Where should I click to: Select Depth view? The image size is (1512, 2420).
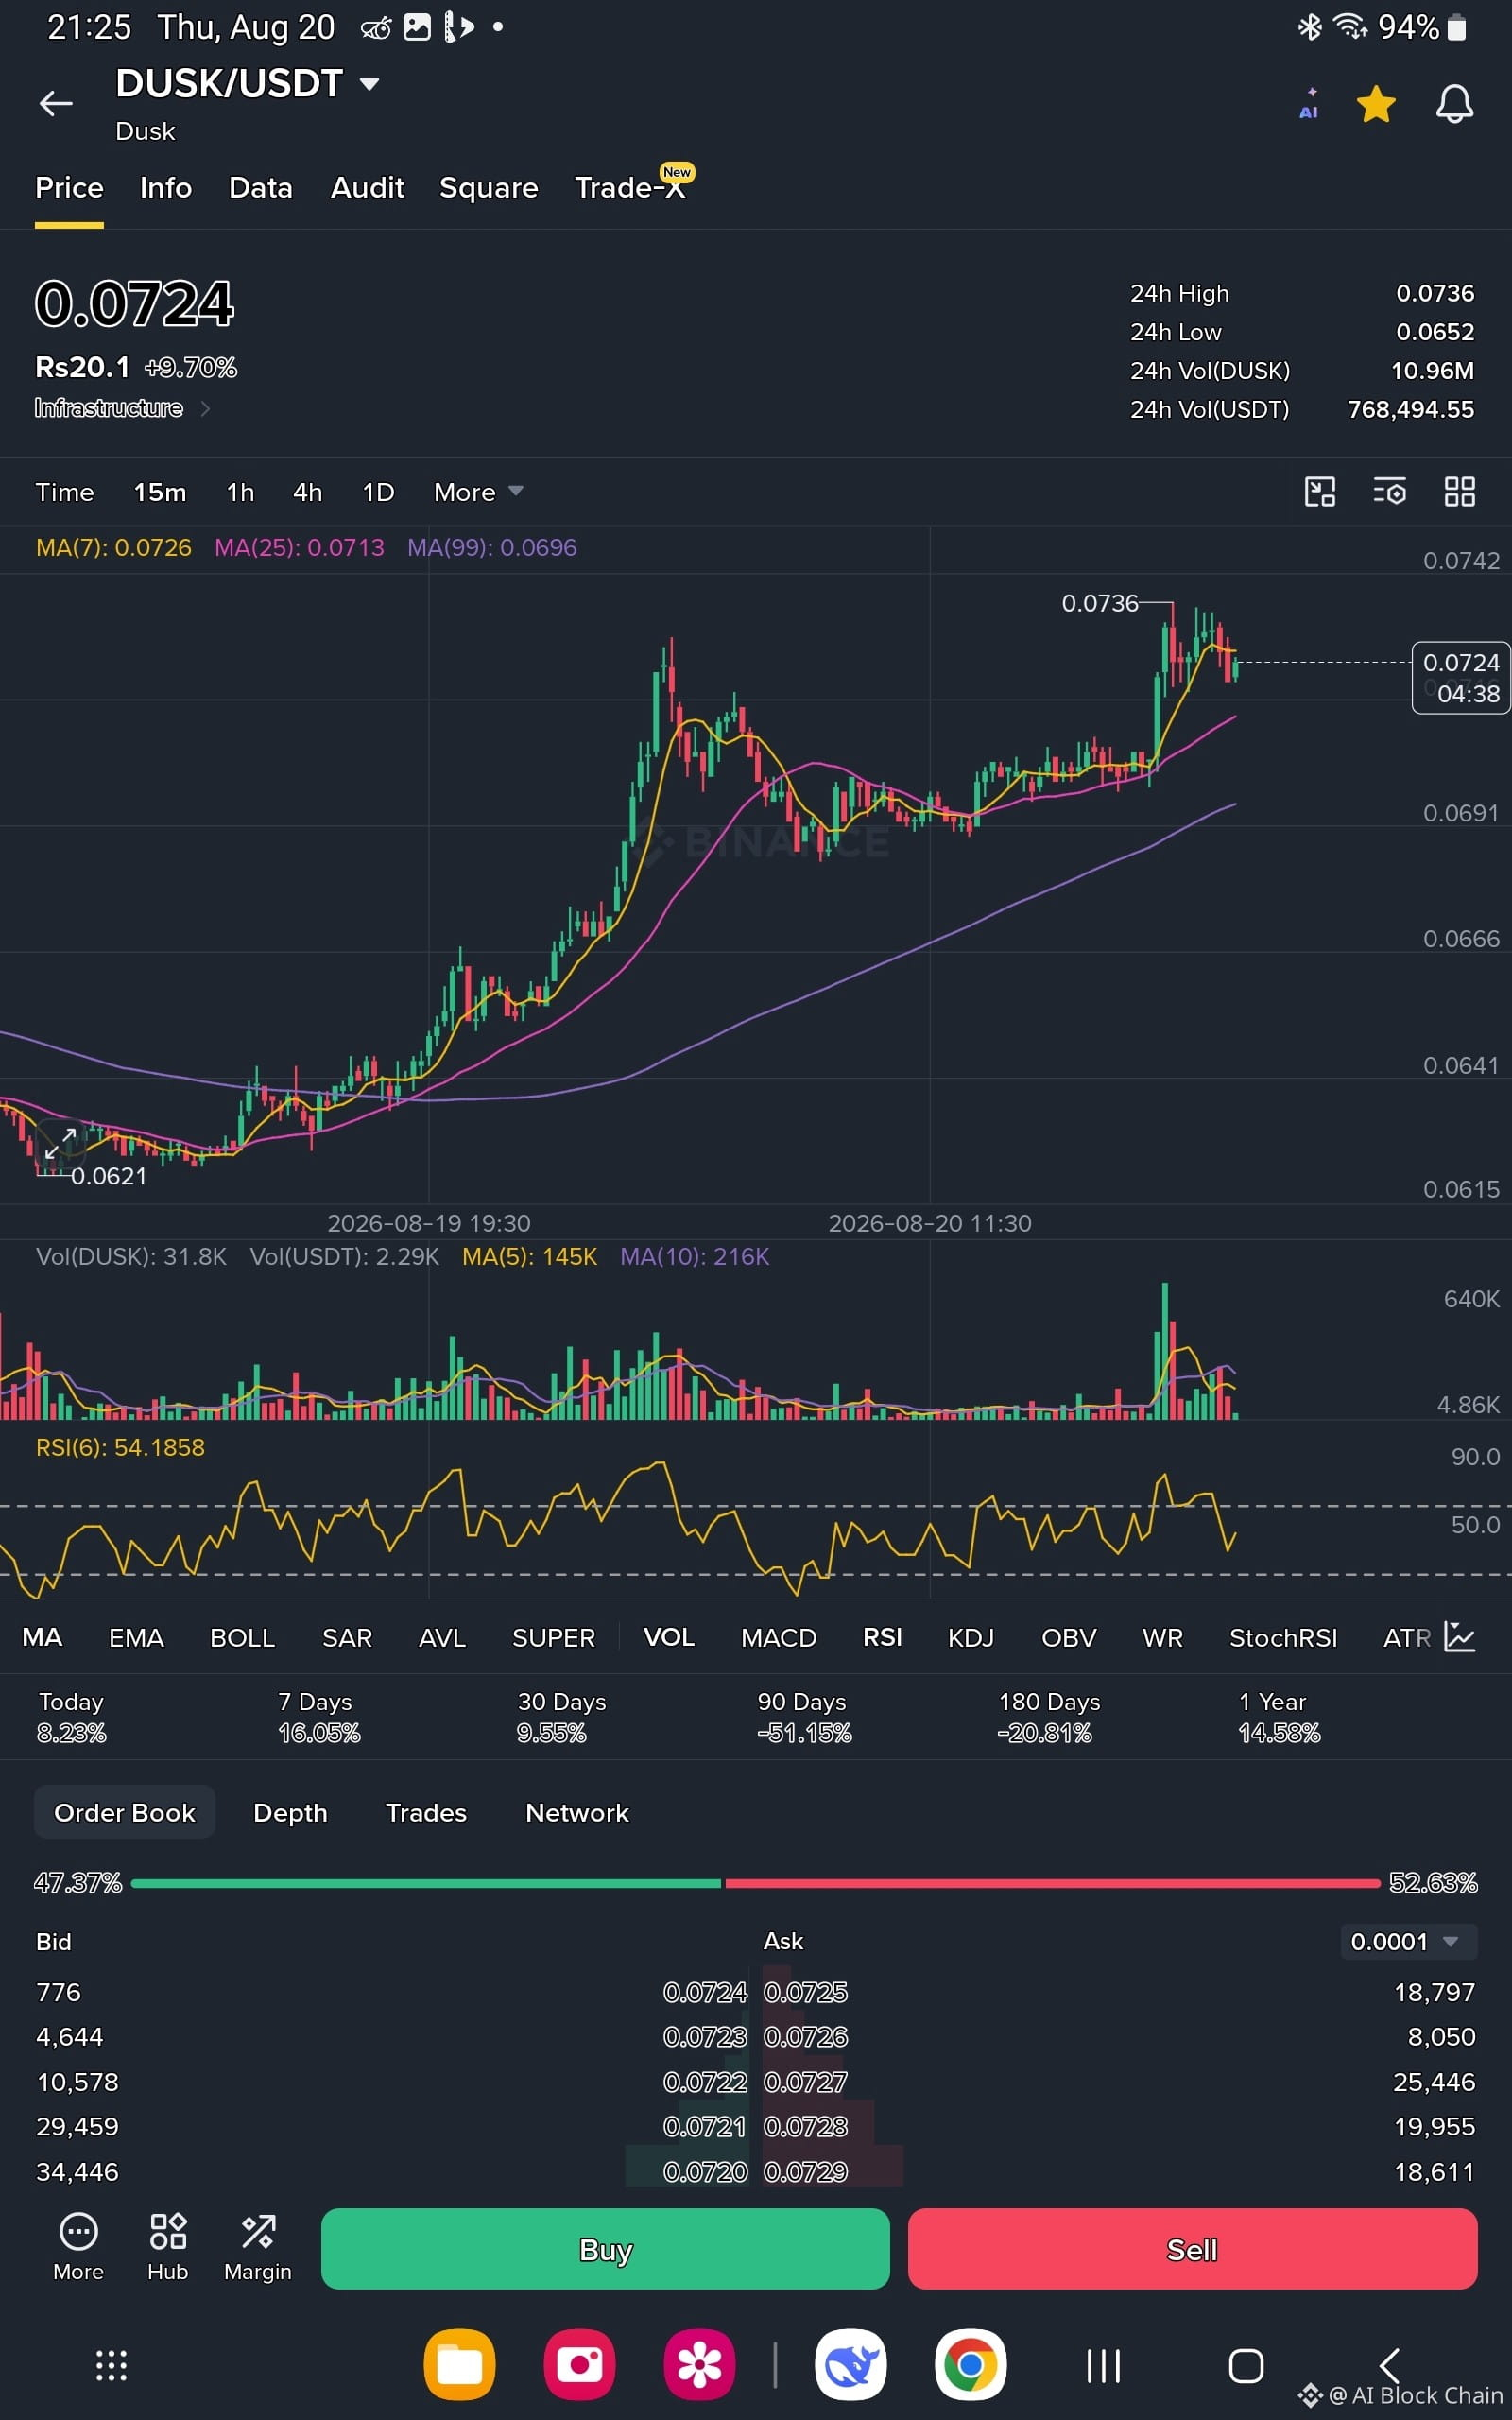pos(290,1812)
